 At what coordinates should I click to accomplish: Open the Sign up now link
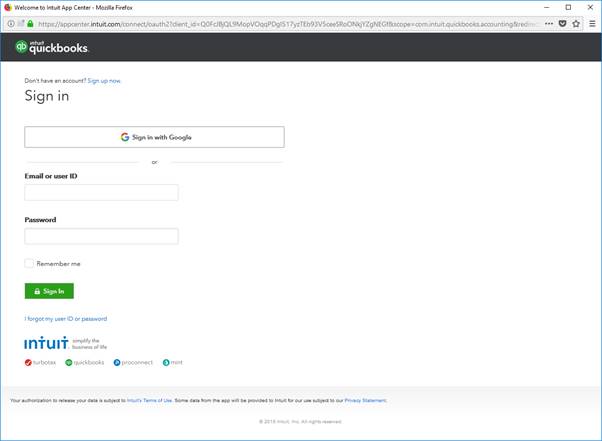click(x=104, y=80)
